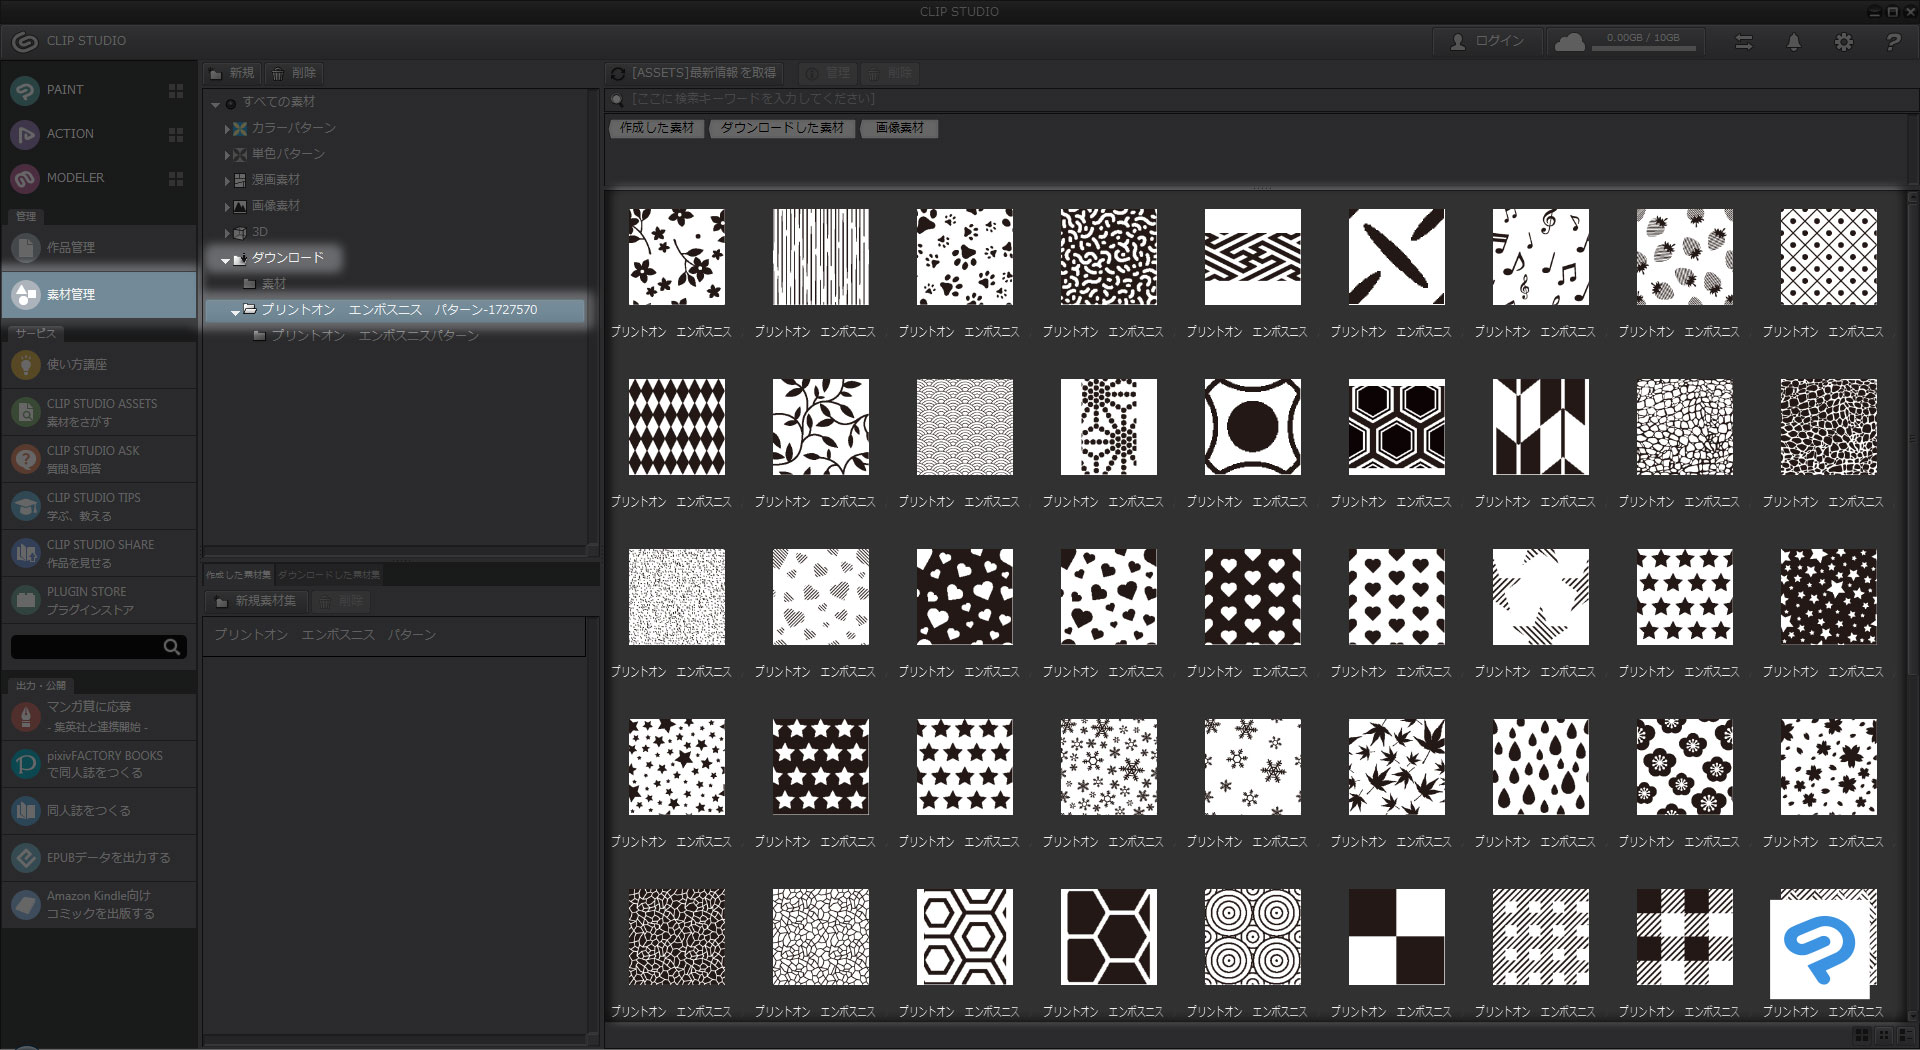Open grid menu beside MODELER
The height and width of the screenshot is (1050, 1920).
pyautogui.click(x=176, y=178)
